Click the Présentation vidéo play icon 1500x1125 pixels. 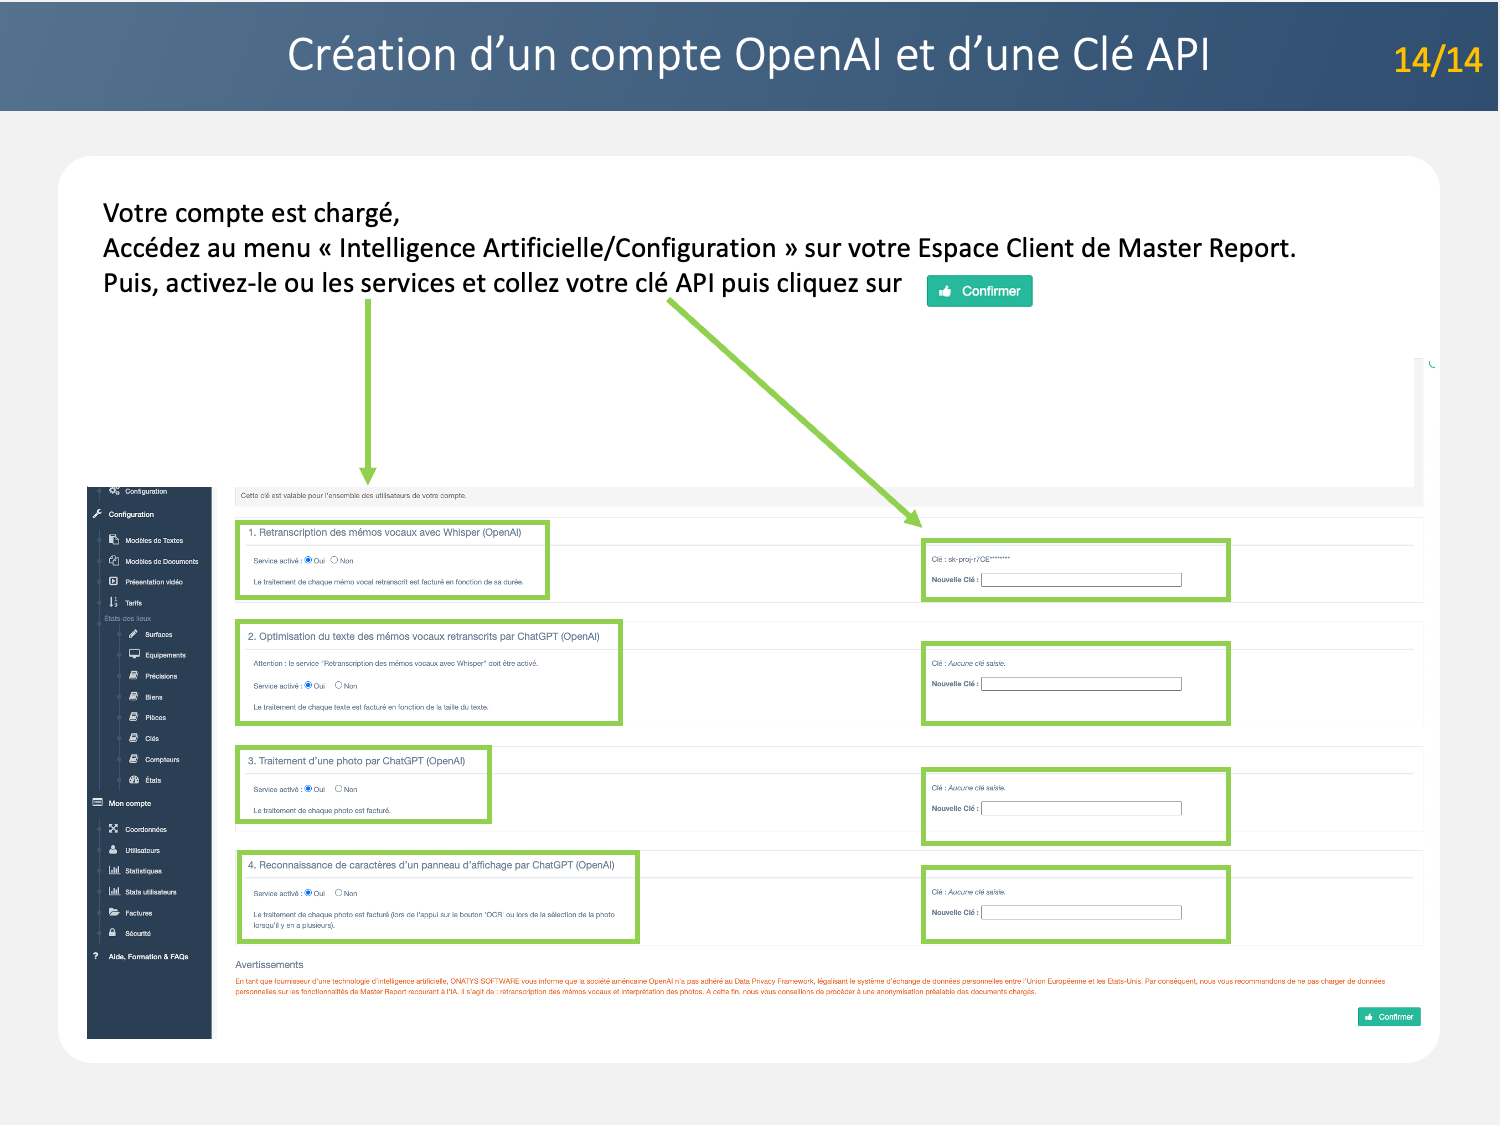pyautogui.click(x=114, y=581)
